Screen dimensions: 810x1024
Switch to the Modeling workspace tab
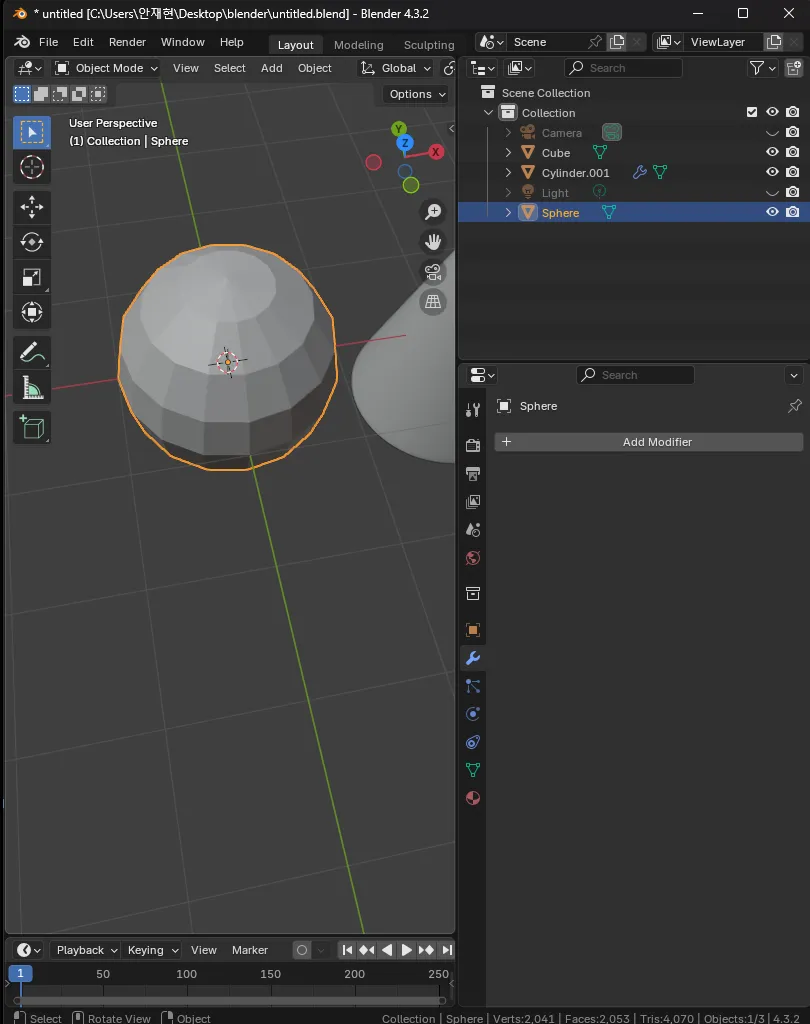click(x=359, y=45)
